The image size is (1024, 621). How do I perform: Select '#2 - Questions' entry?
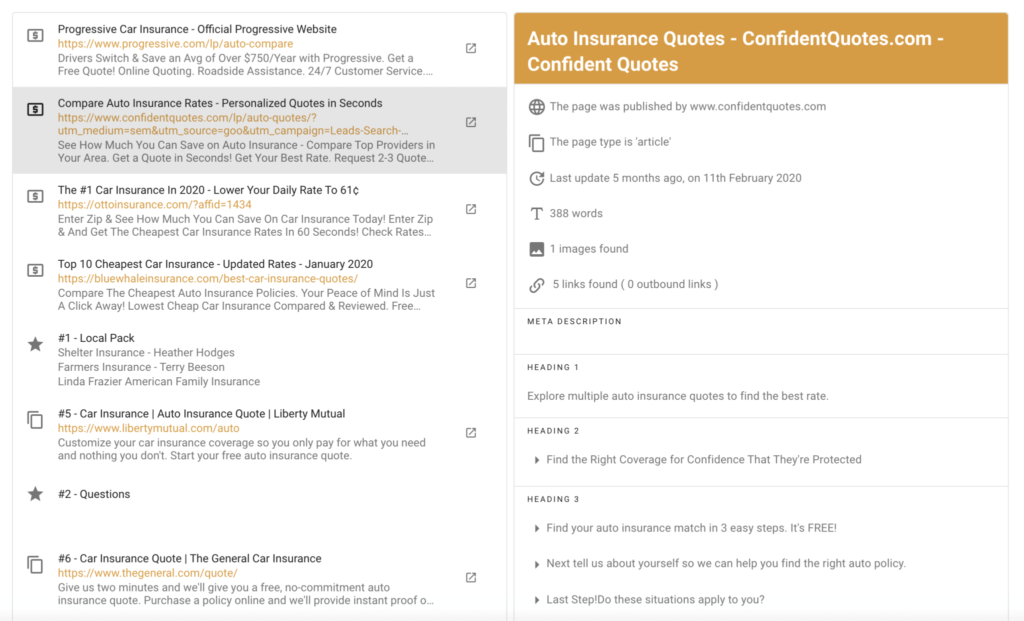coord(93,494)
